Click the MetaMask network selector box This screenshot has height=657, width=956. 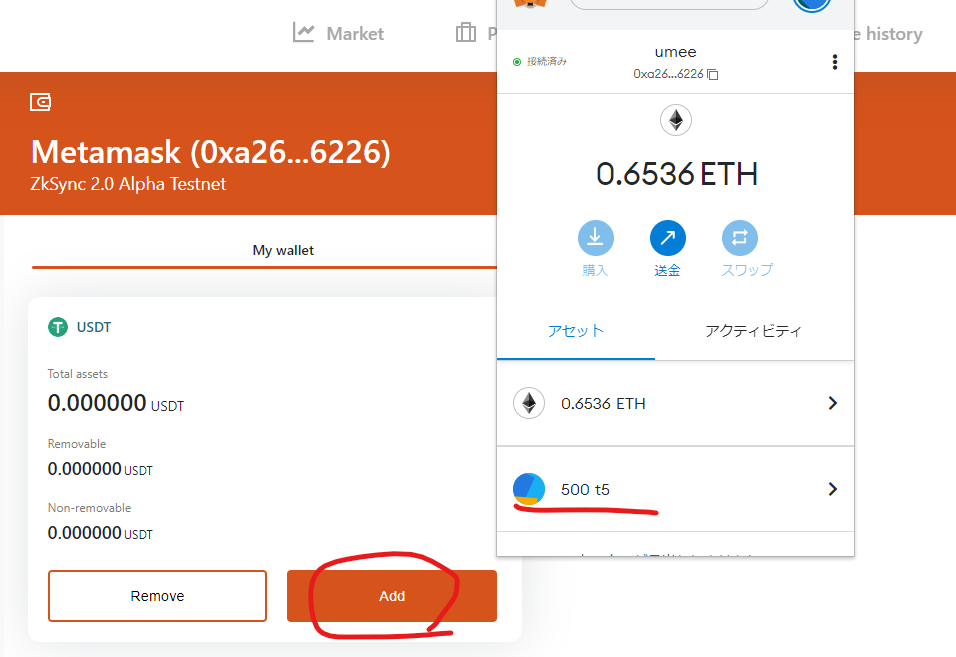pos(669,4)
